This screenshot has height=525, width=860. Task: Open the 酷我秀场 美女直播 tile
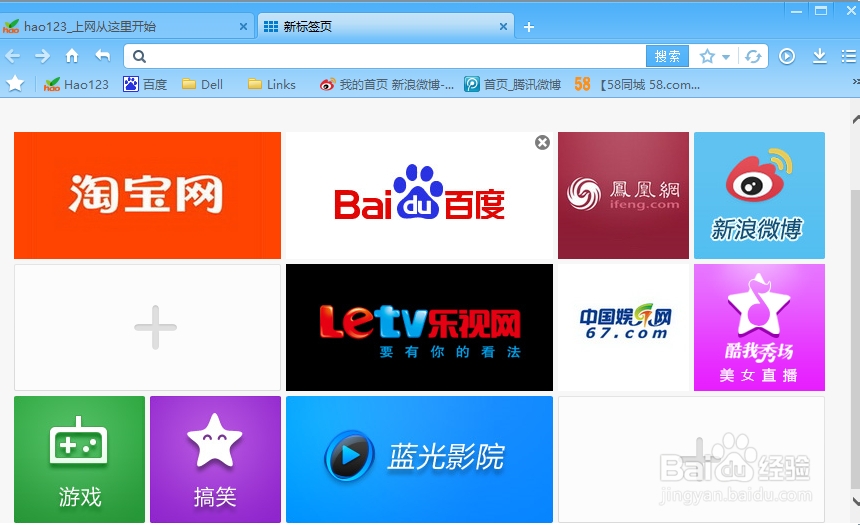(759, 328)
